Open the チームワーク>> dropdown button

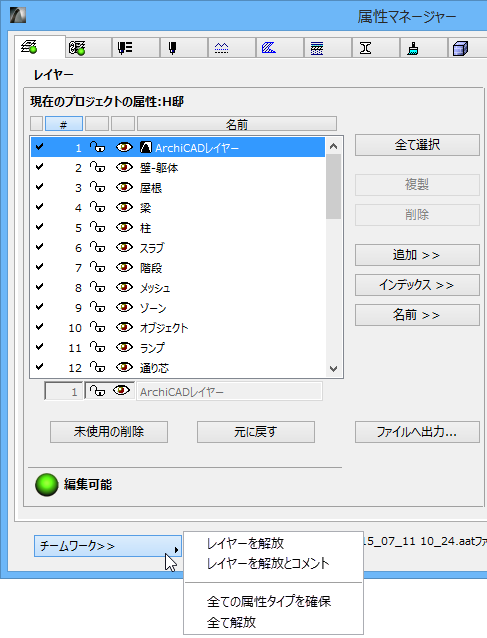pyautogui.click(x=108, y=546)
